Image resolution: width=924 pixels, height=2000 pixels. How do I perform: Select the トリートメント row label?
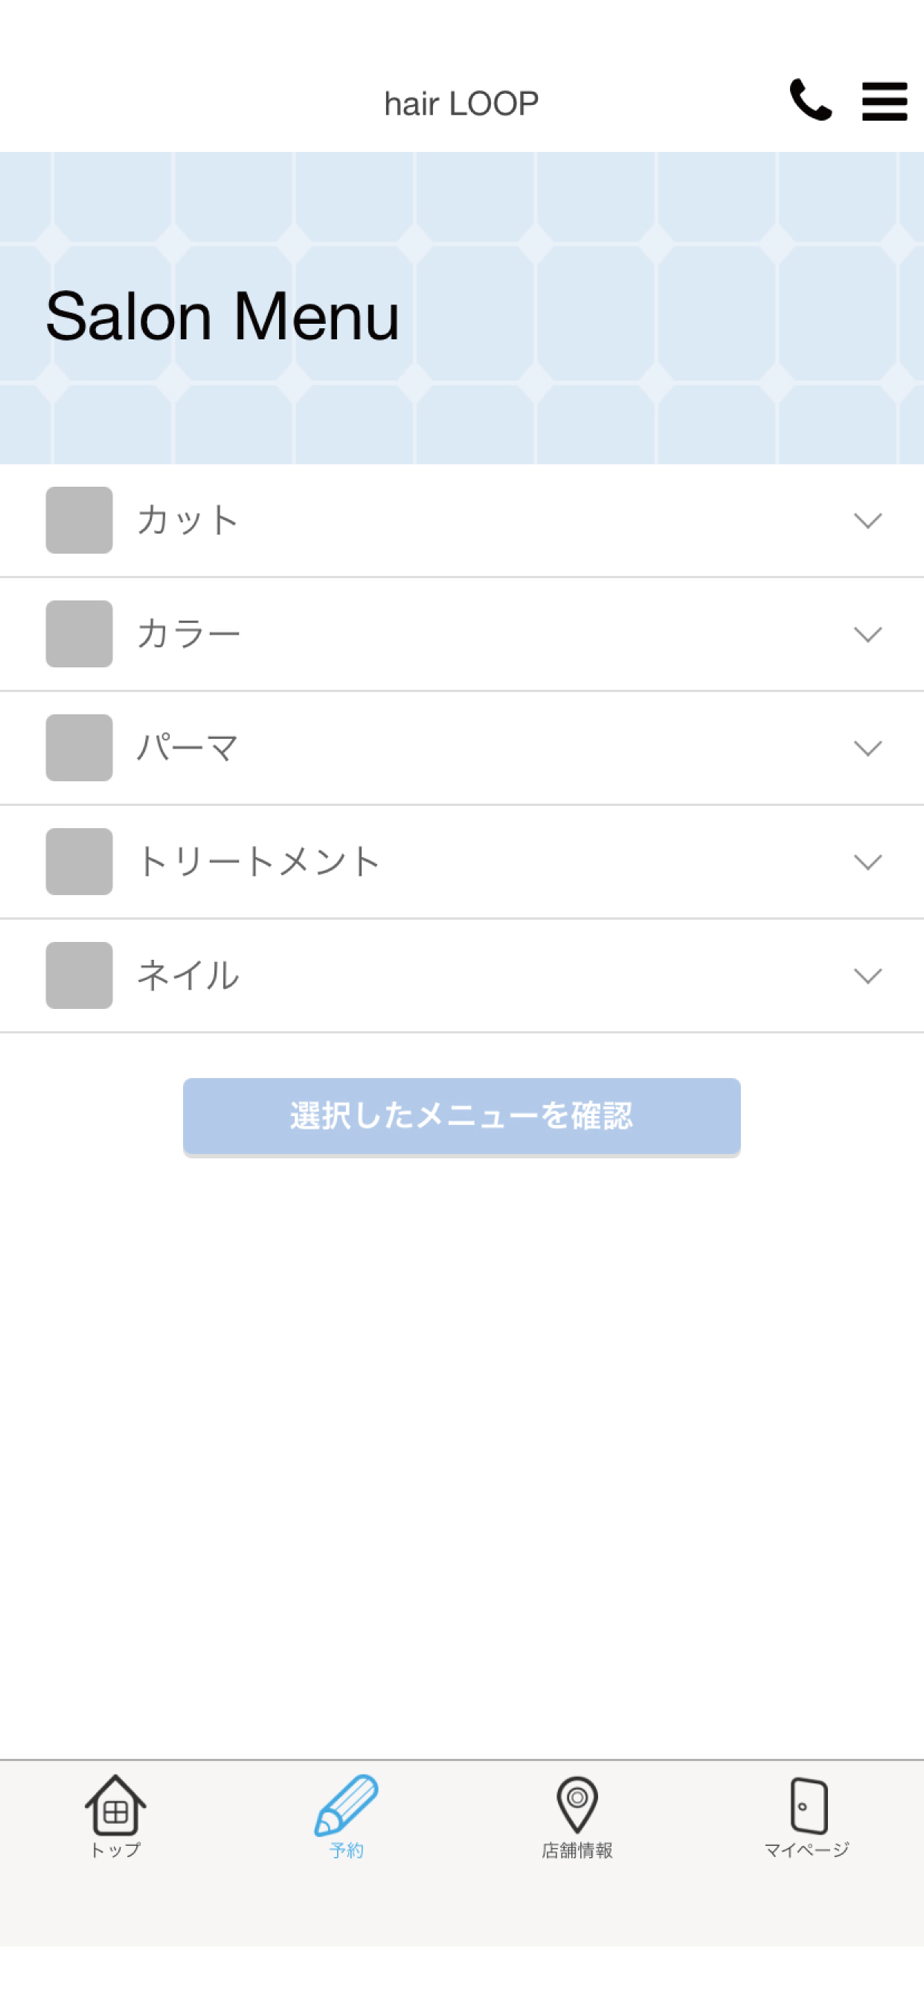(x=259, y=862)
